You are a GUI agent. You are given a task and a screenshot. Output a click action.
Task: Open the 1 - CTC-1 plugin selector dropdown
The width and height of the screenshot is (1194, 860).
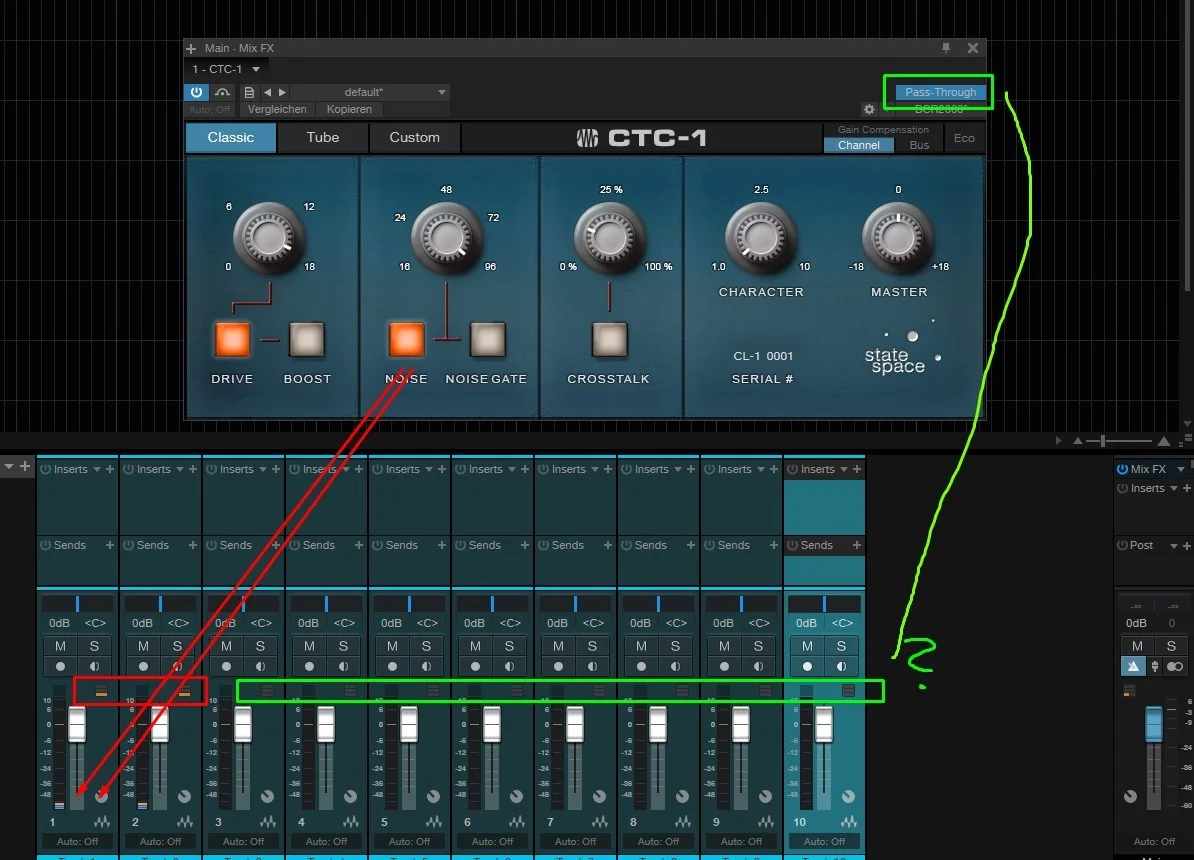[x=225, y=69]
